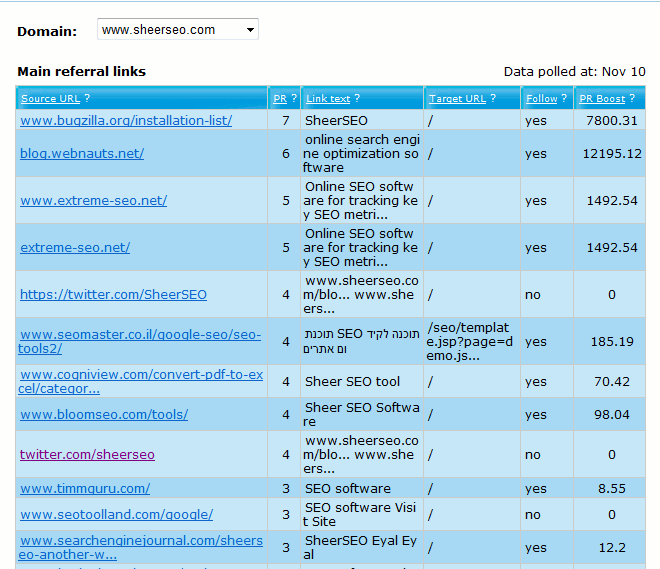This screenshot has height=569, width=660.
Task: Select link text 'Sheer SEO Software'
Action: [x=361, y=415]
